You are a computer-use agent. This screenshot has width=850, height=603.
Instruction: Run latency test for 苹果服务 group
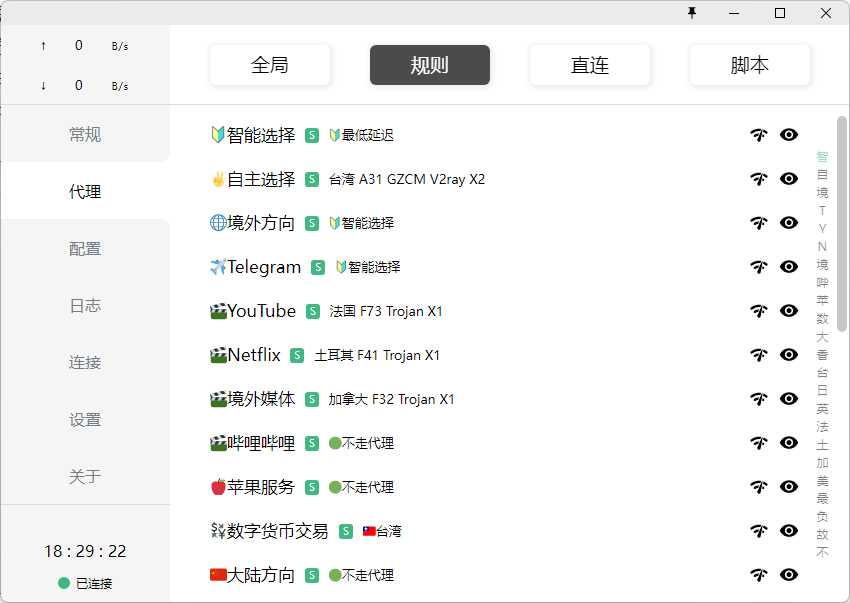759,487
